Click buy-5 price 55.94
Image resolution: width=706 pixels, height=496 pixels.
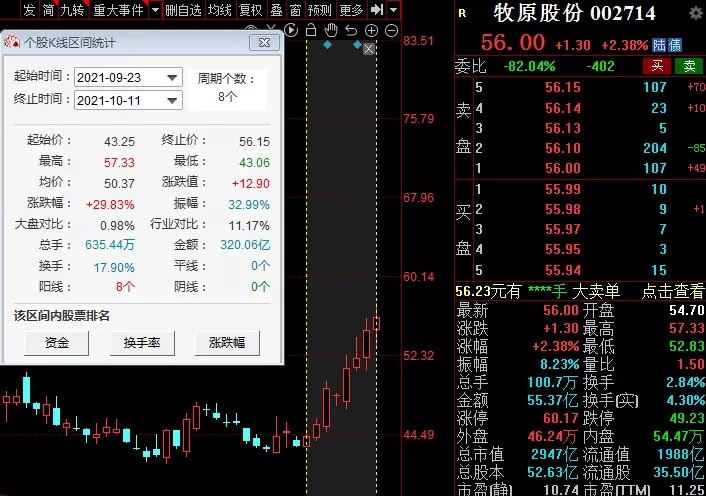tap(563, 270)
